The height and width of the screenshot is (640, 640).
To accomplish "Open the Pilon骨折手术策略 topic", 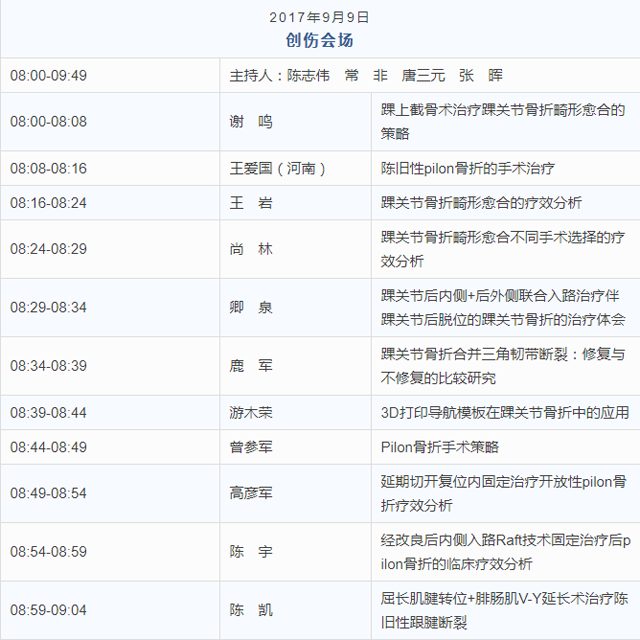I will pos(439,447).
